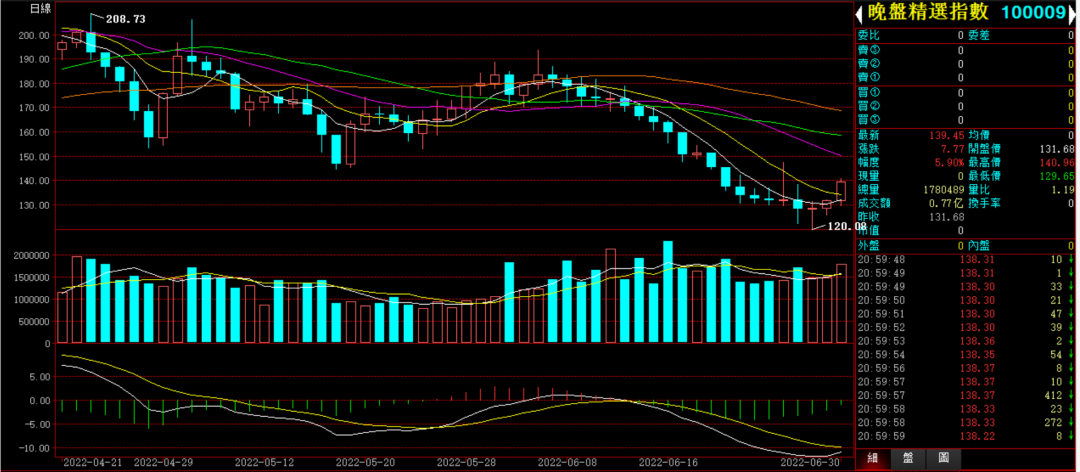This screenshot has height=472, width=1080.
Task: Click the down arrow on the 412 volume row
Action: pyautogui.click(x=1071, y=396)
